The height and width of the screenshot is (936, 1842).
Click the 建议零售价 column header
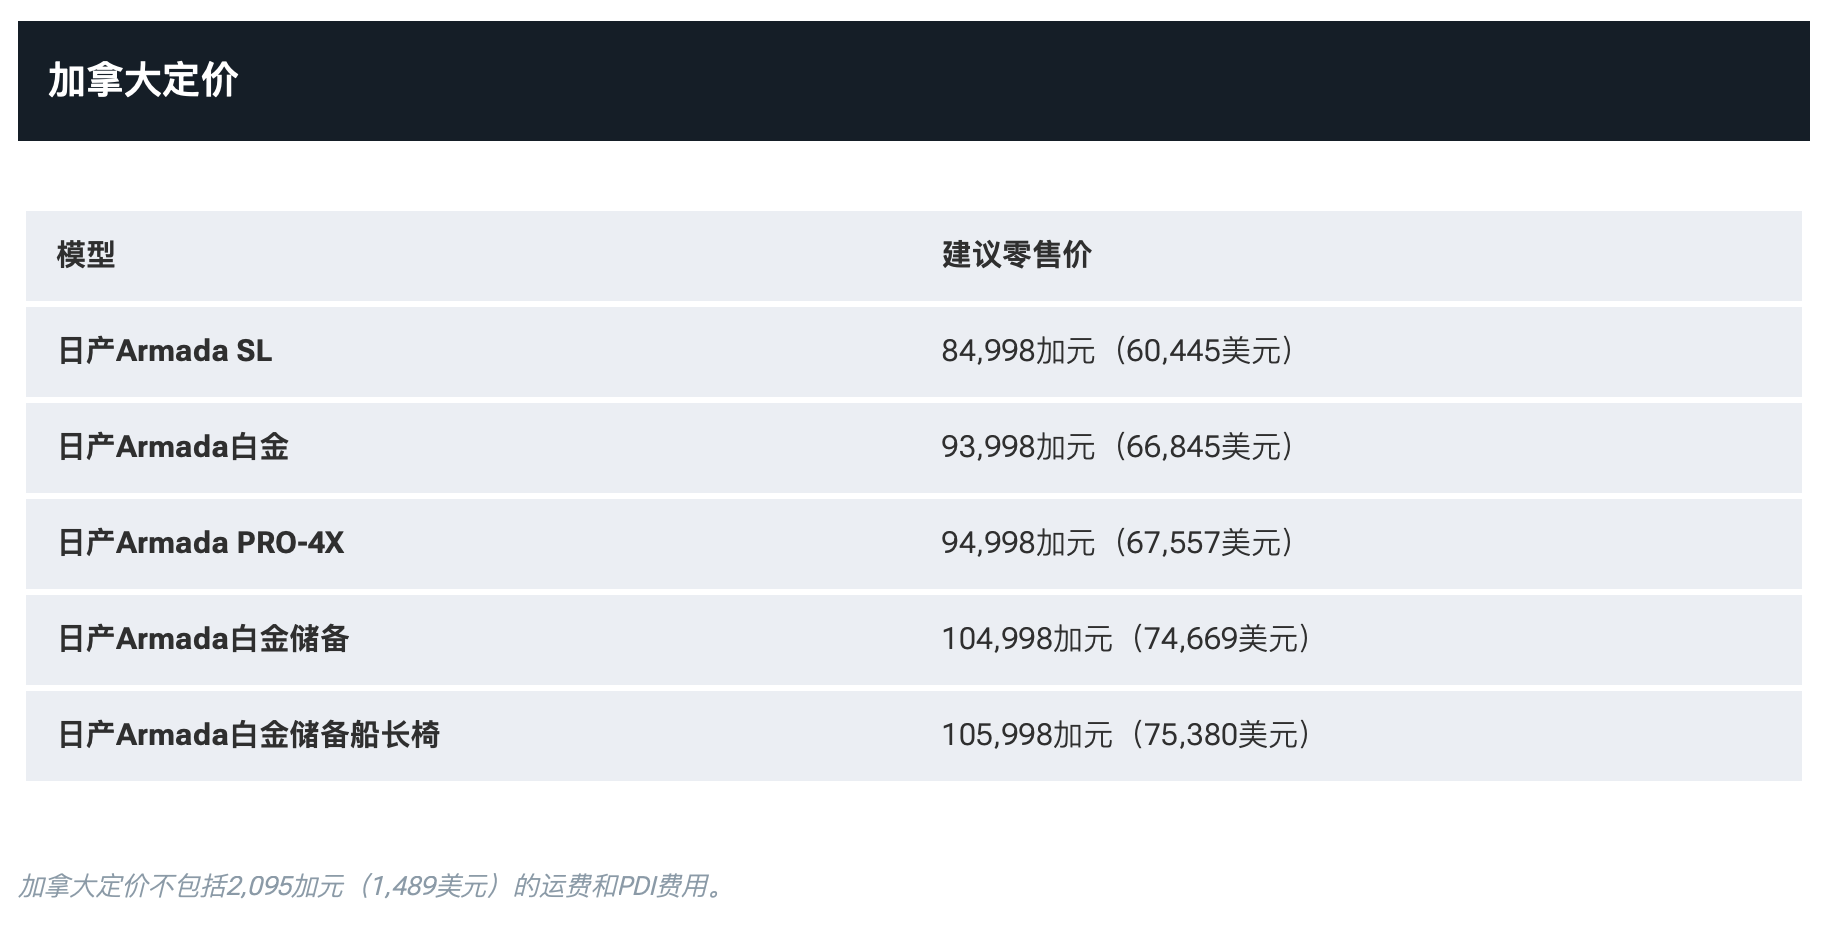point(1016,255)
